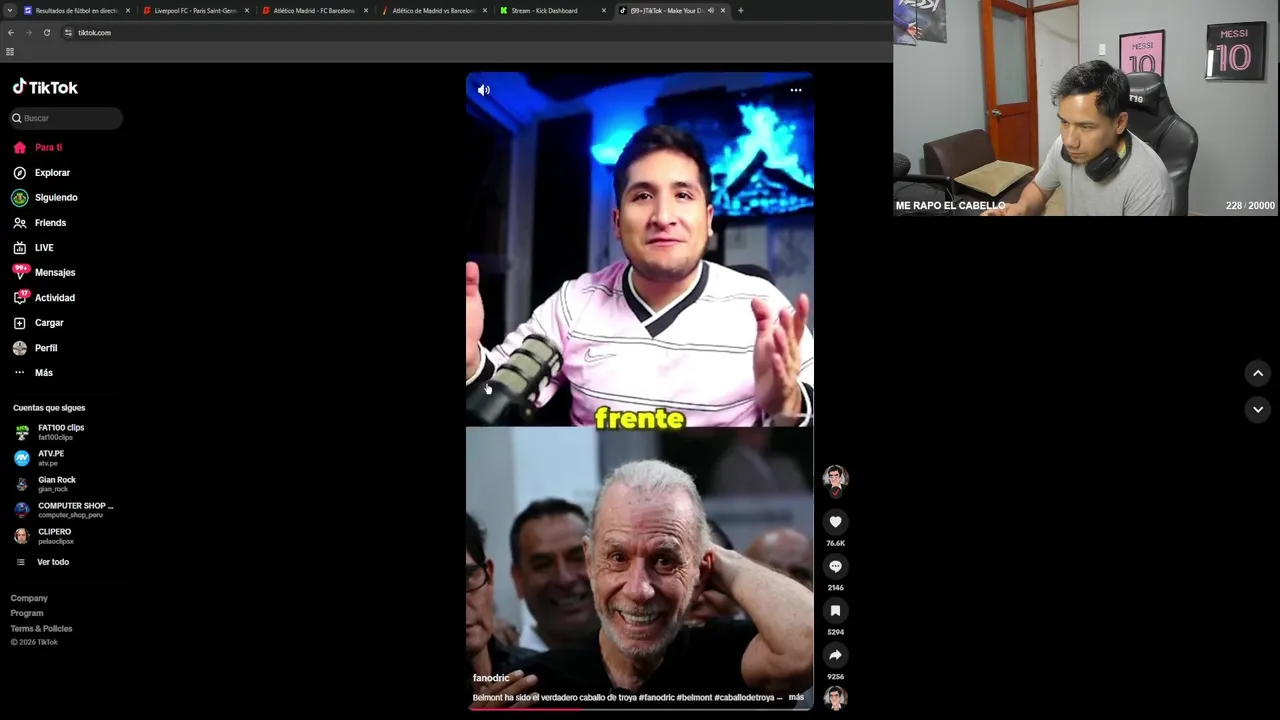This screenshot has width=1280, height=720.
Task: Seek the video using the bottom progress bar
Action: click(639, 708)
